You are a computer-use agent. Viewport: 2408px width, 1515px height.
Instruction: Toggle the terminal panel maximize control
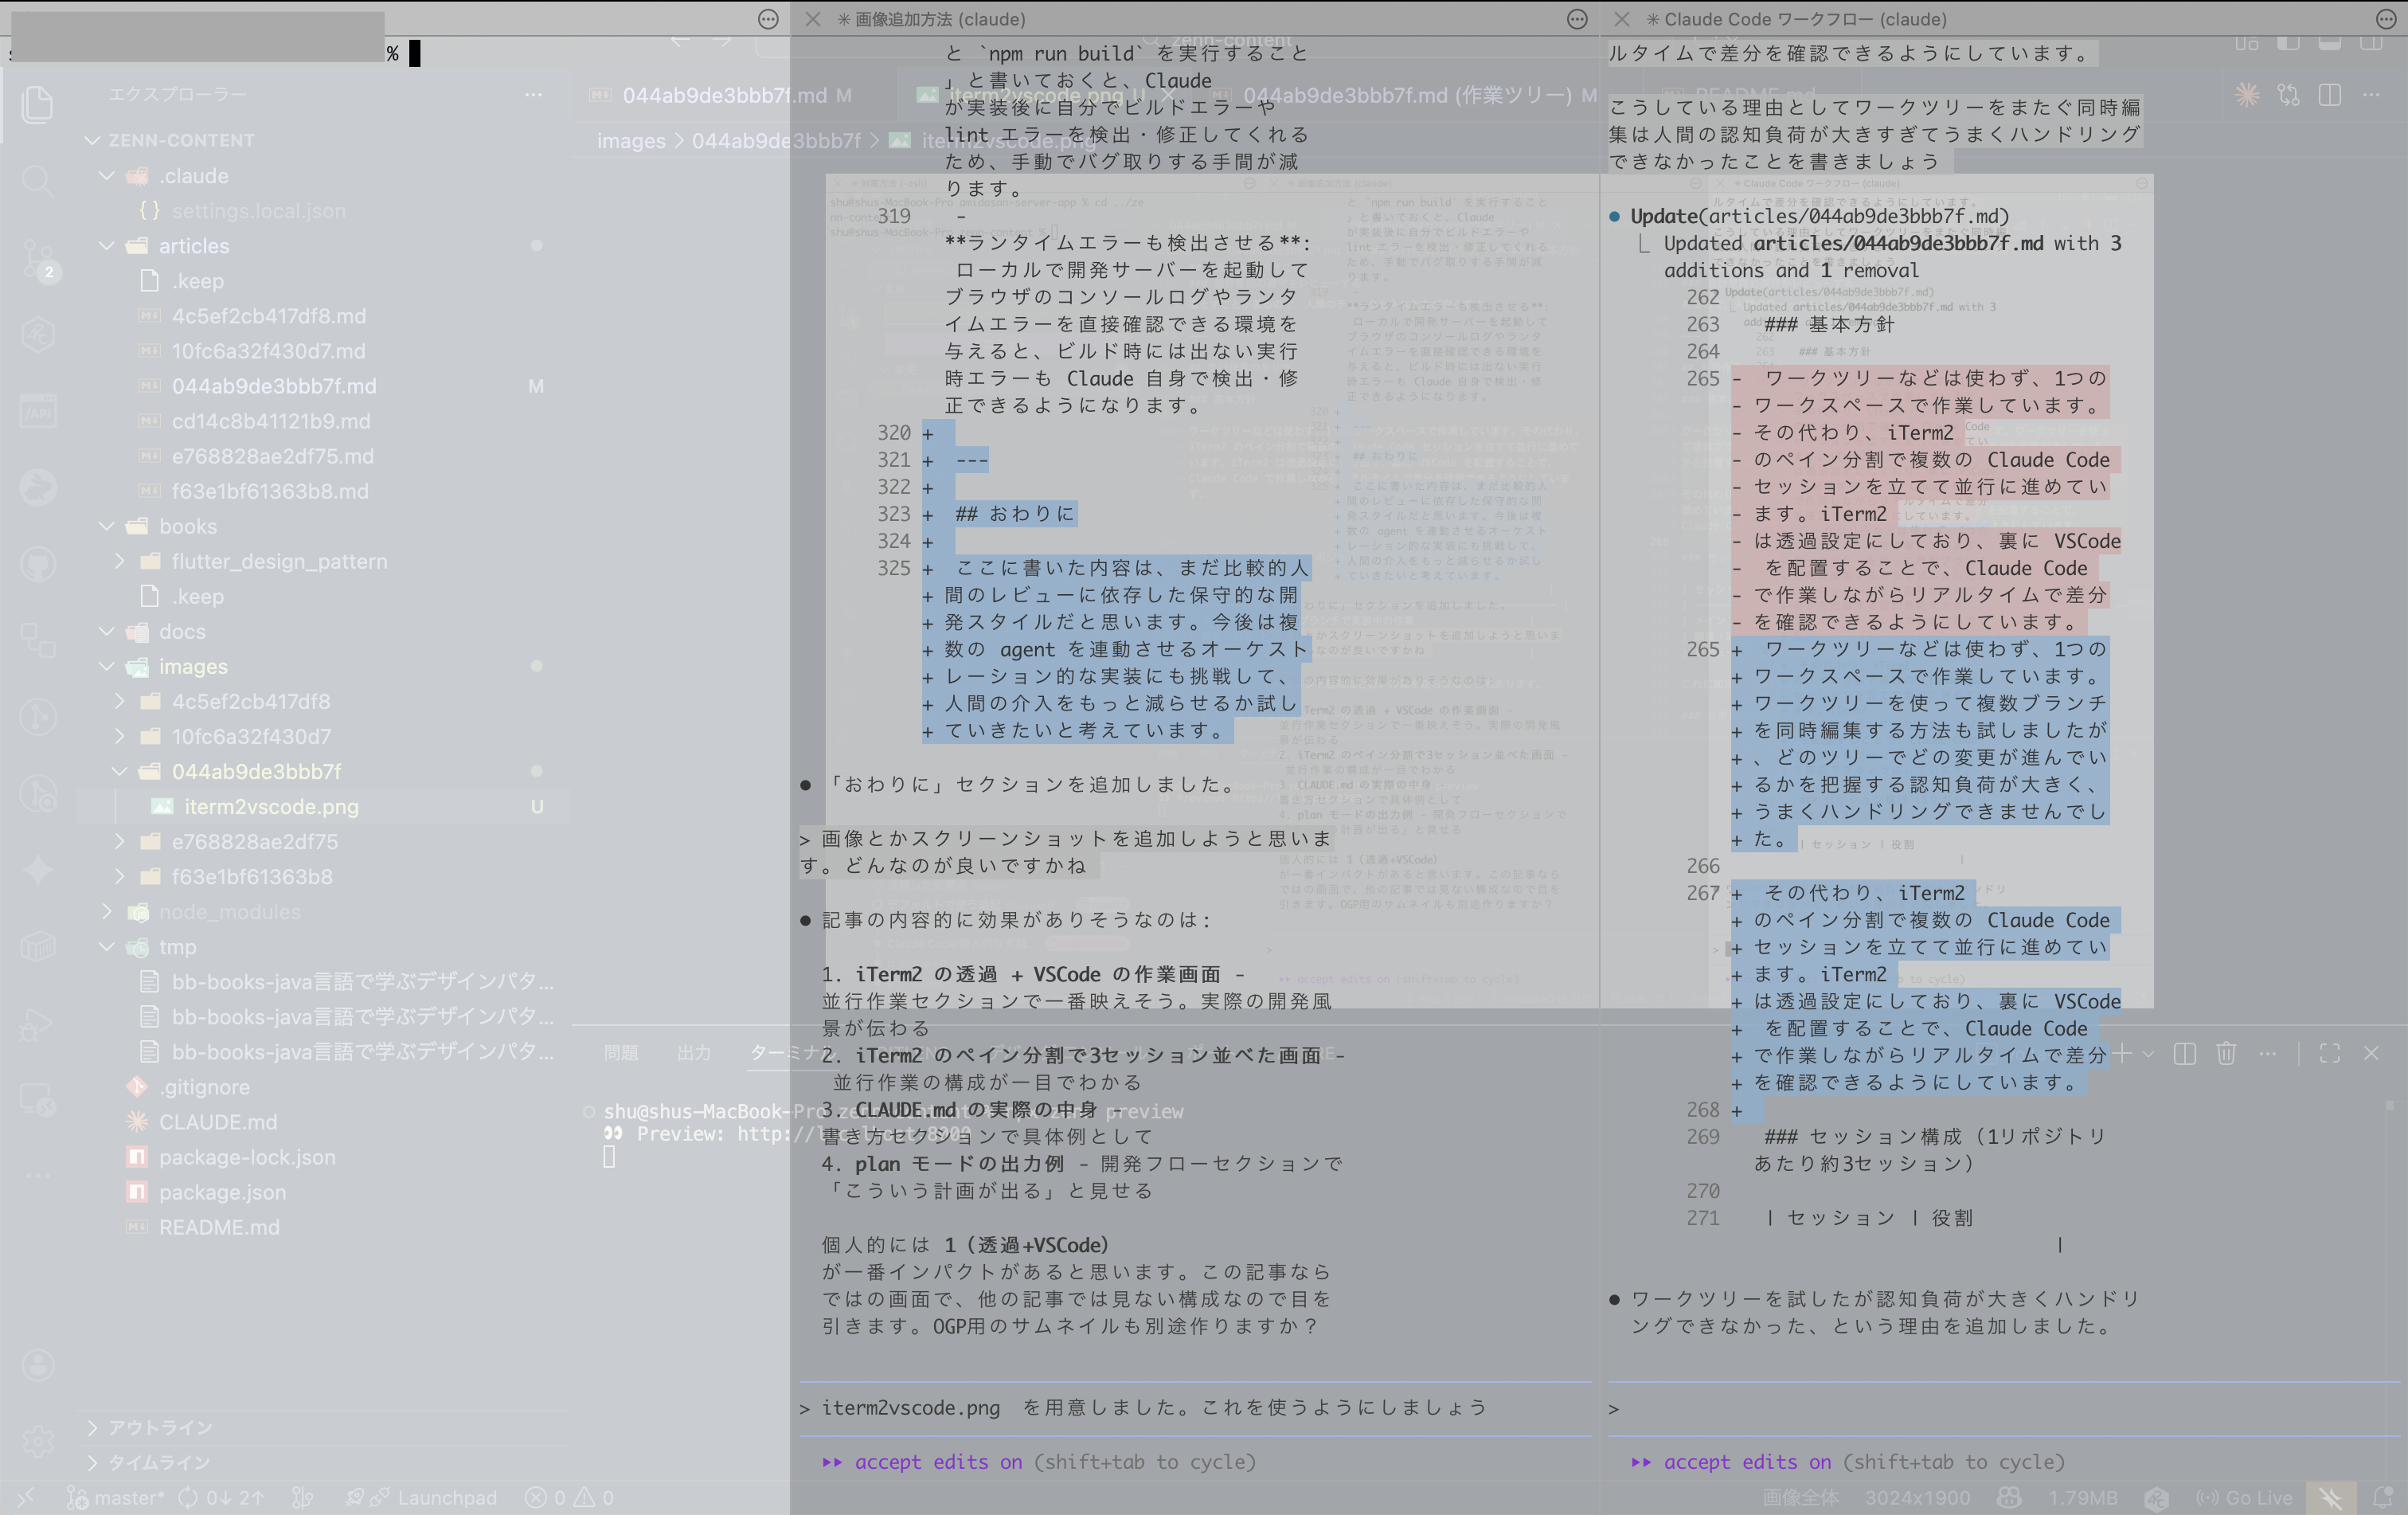(2330, 1053)
